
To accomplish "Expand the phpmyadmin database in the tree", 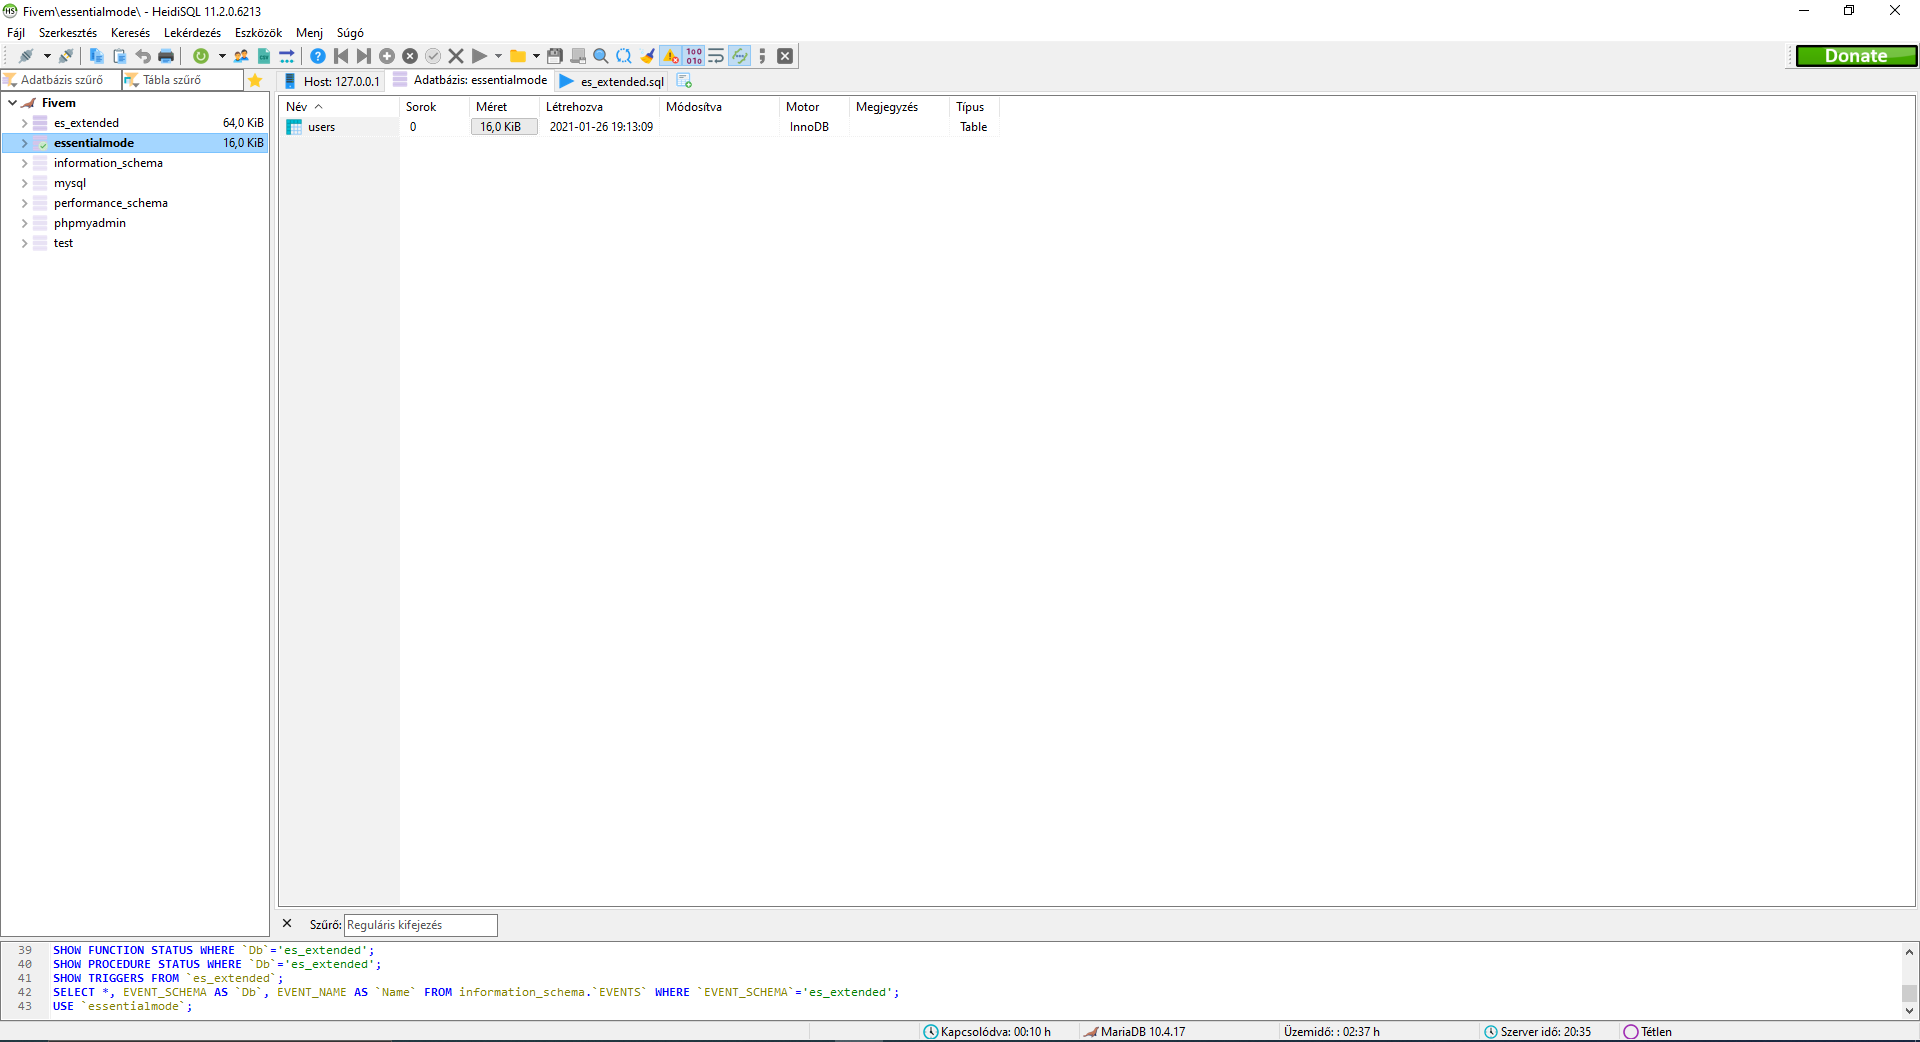I will (23, 222).
